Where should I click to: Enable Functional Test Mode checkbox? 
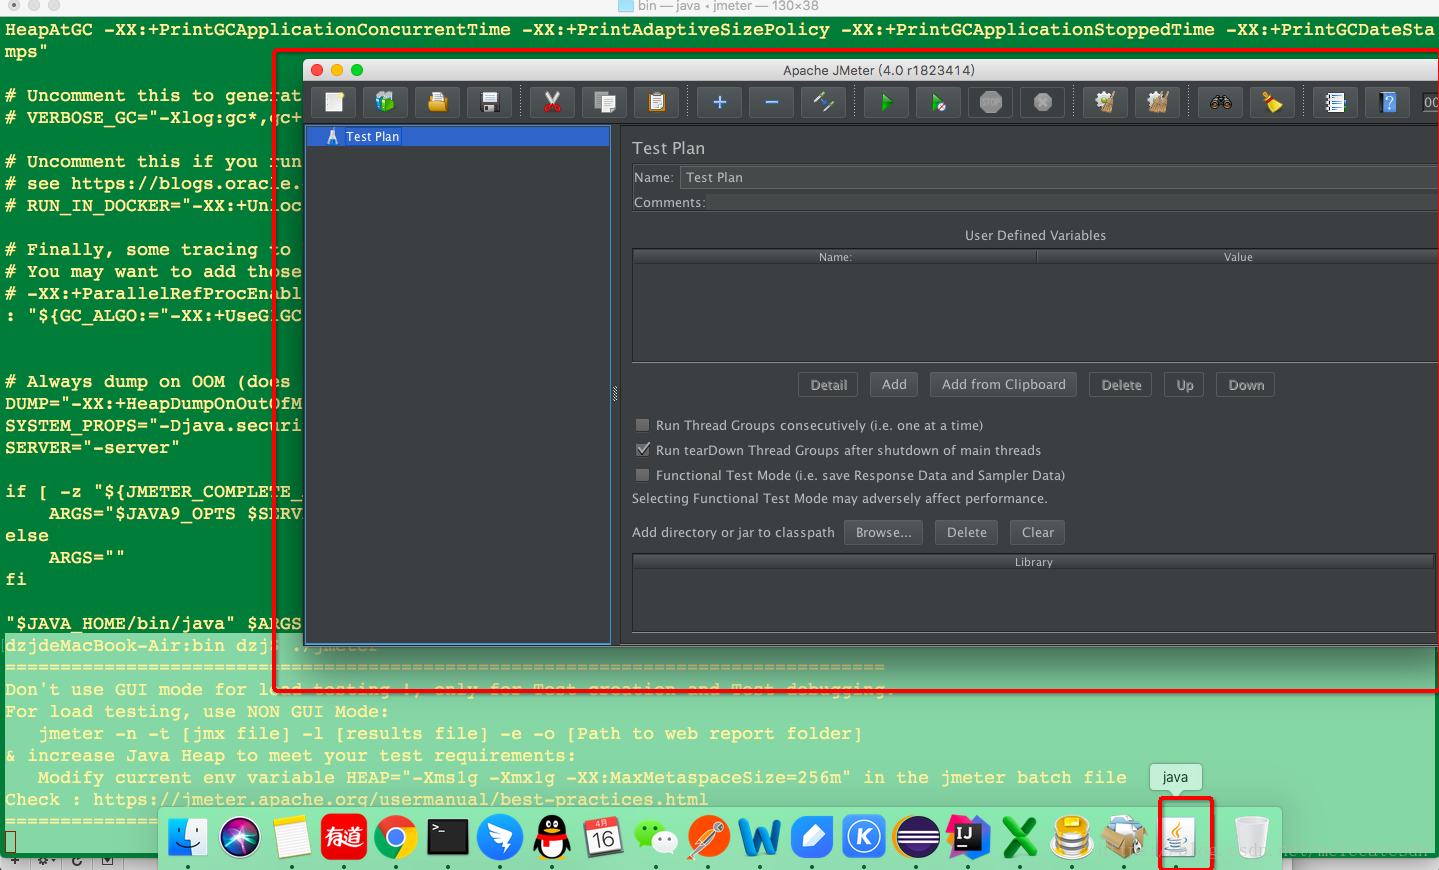[643, 475]
